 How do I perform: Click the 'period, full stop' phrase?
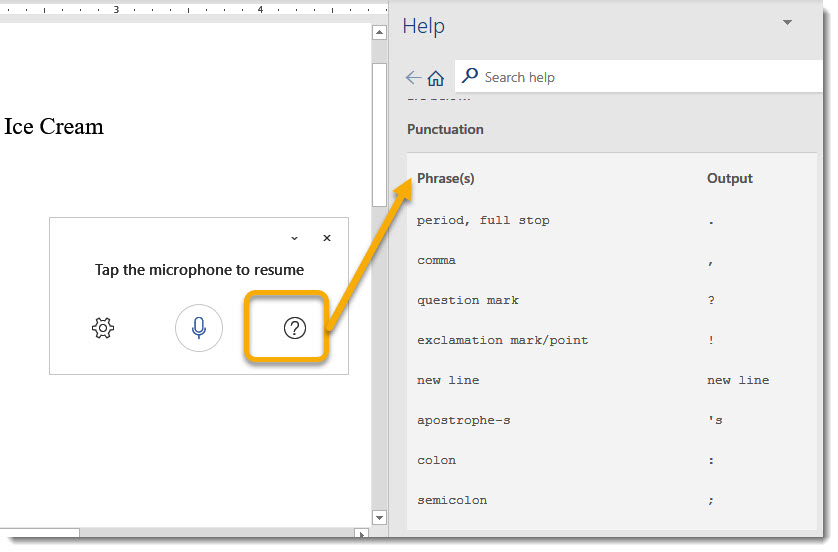(x=483, y=220)
